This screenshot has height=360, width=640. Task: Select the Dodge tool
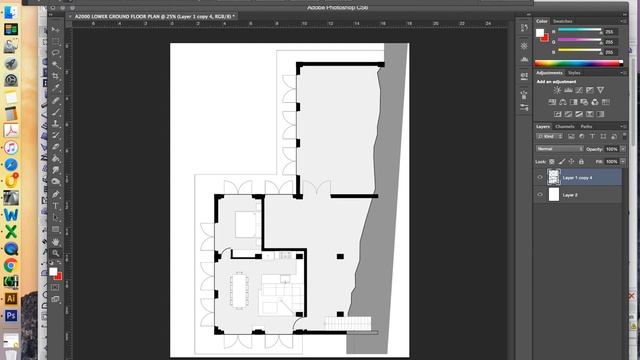click(x=56, y=182)
